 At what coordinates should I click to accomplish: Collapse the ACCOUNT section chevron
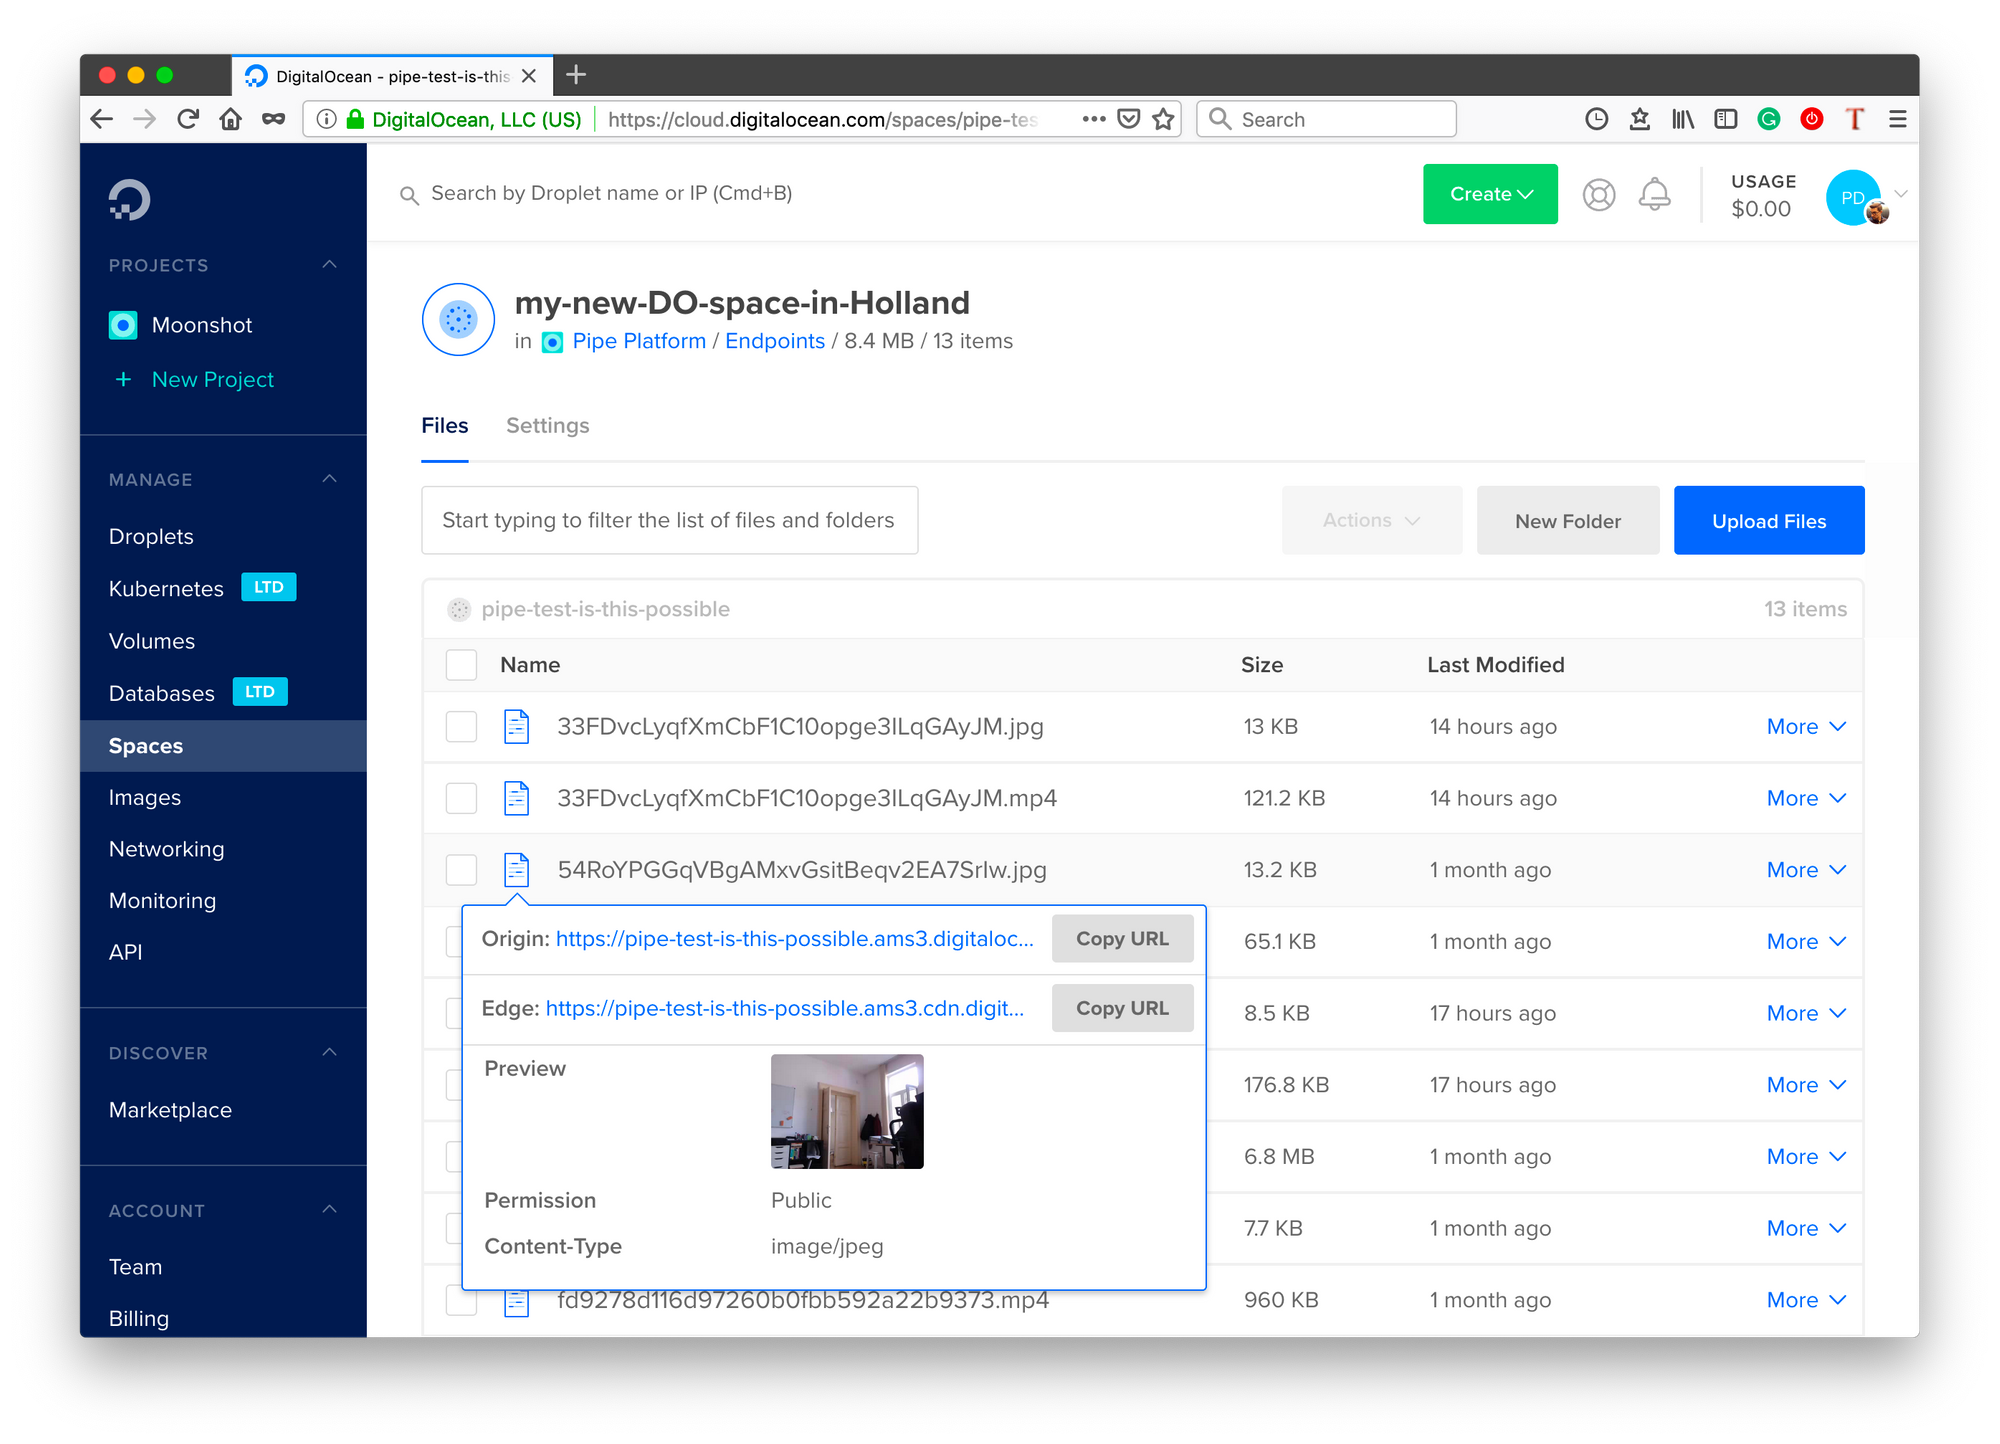[x=329, y=1210]
